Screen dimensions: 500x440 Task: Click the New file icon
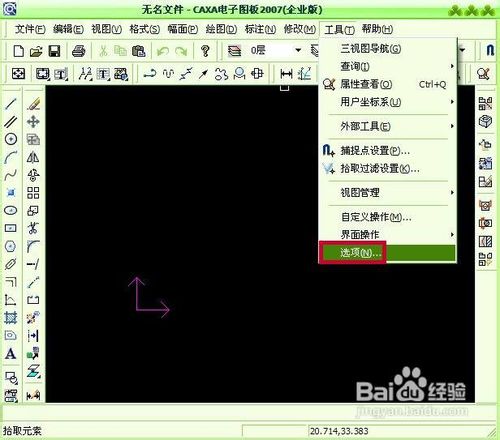[19, 51]
